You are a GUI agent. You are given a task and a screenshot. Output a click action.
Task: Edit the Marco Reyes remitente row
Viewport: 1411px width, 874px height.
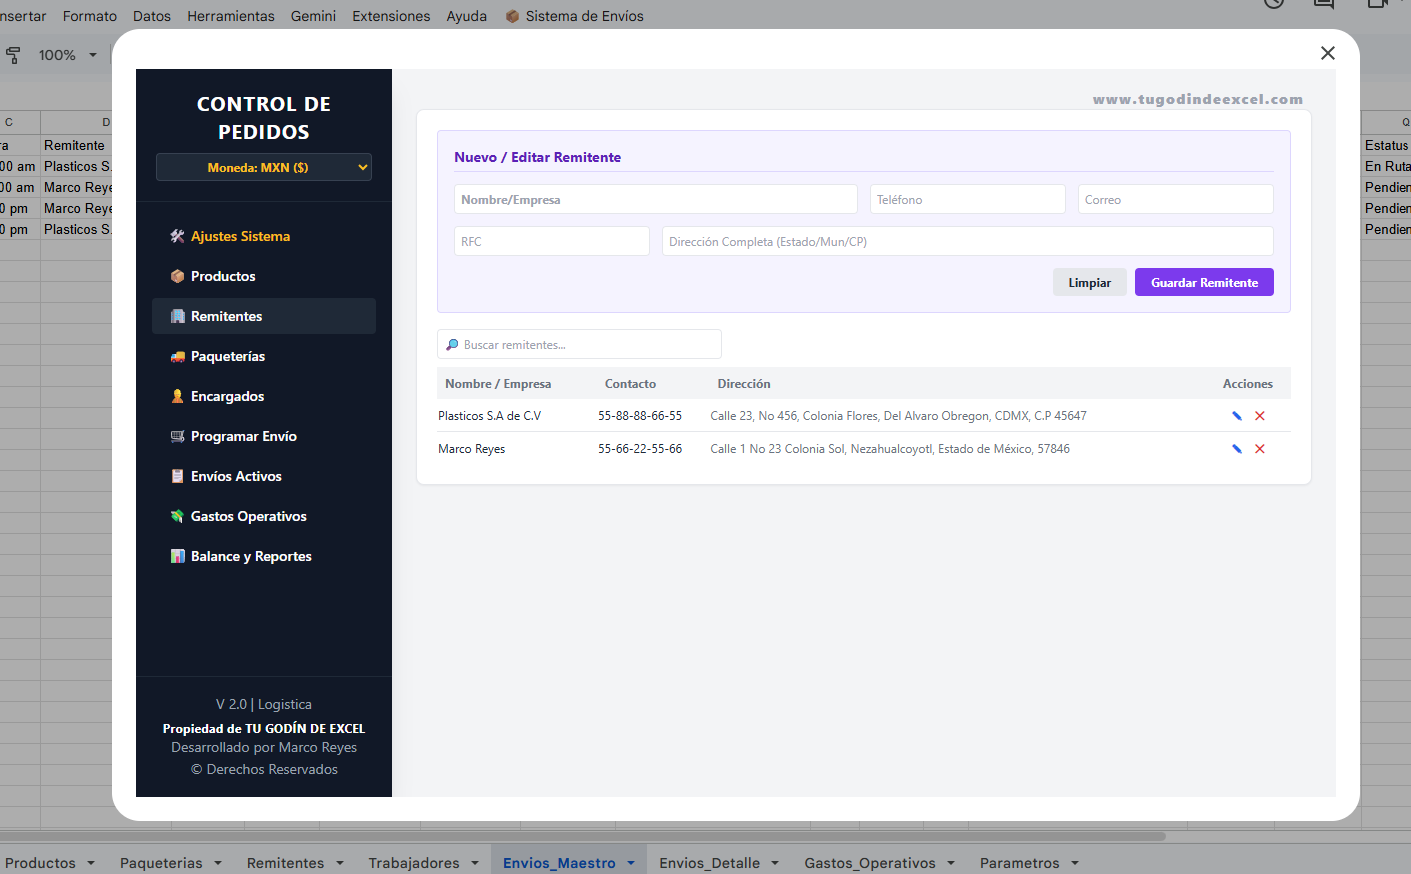point(1237,449)
